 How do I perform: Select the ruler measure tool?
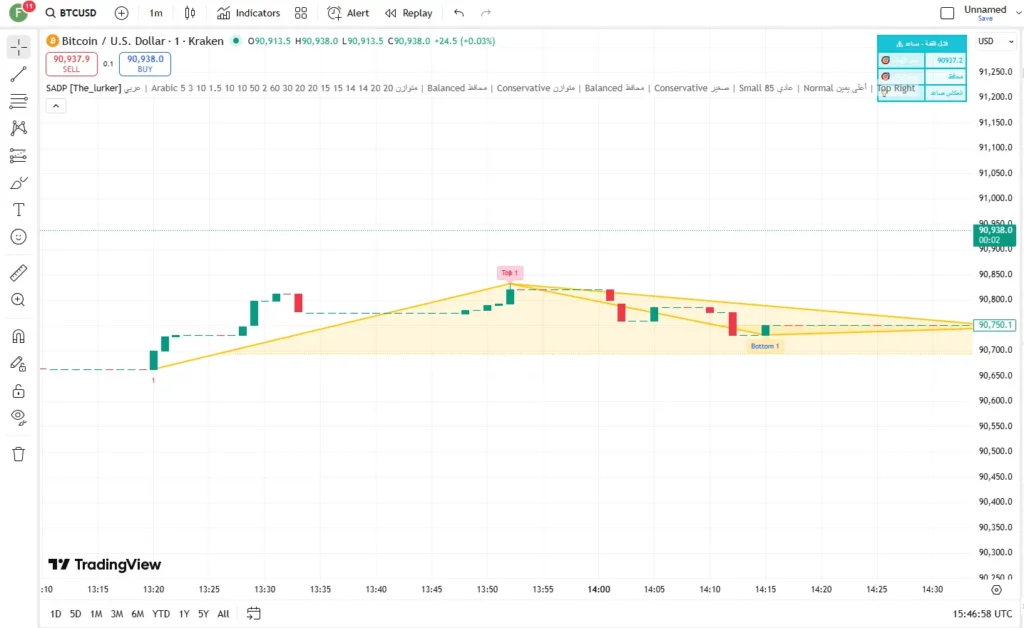point(18,272)
